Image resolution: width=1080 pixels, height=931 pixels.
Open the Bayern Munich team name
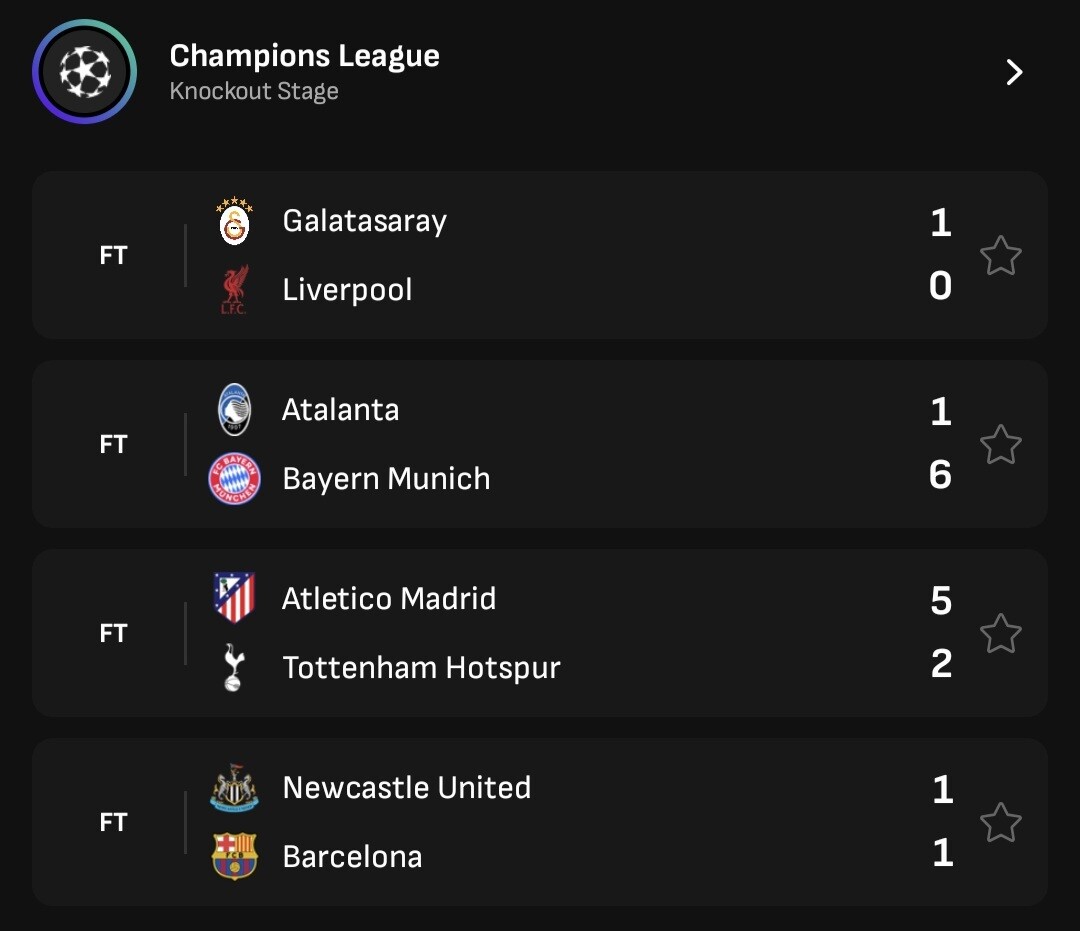click(386, 479)
